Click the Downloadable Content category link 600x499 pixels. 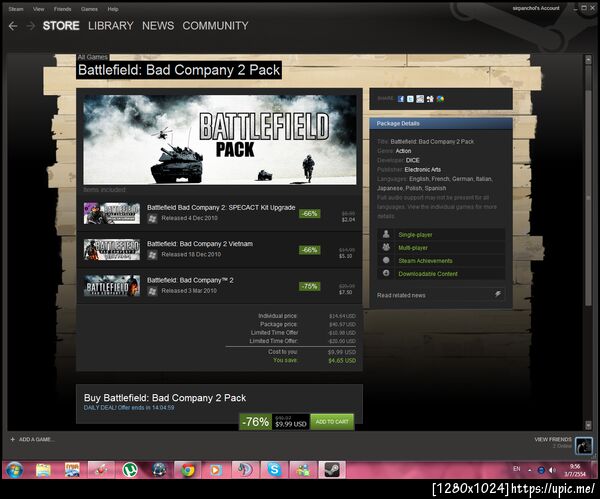coord(428,274)
